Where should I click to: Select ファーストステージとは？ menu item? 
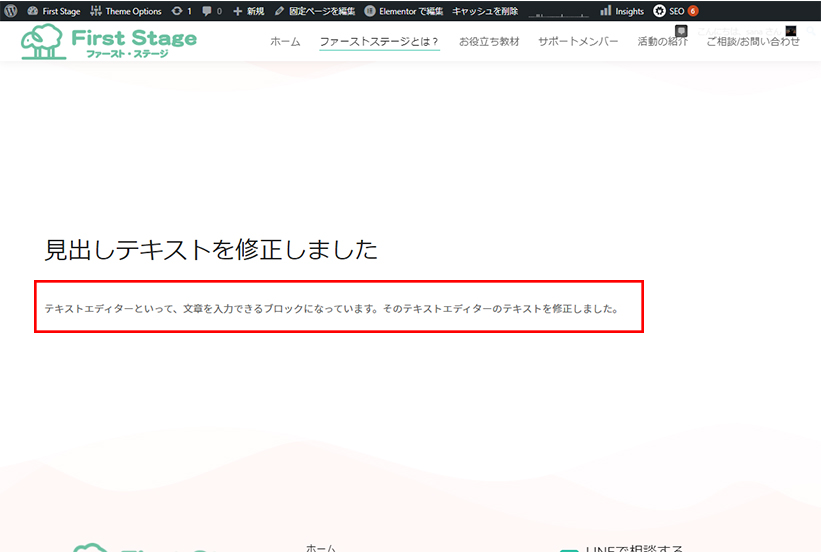click(x=379, y=42)
